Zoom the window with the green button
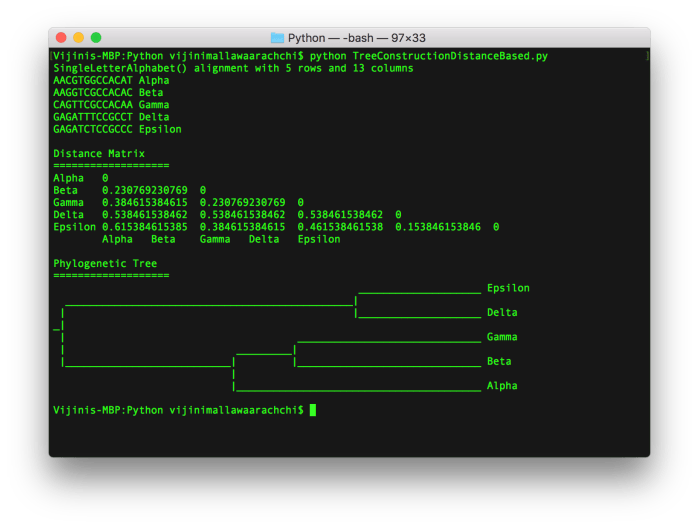The image size is (699, 527). pyautogui.click(x=100, y=38)
